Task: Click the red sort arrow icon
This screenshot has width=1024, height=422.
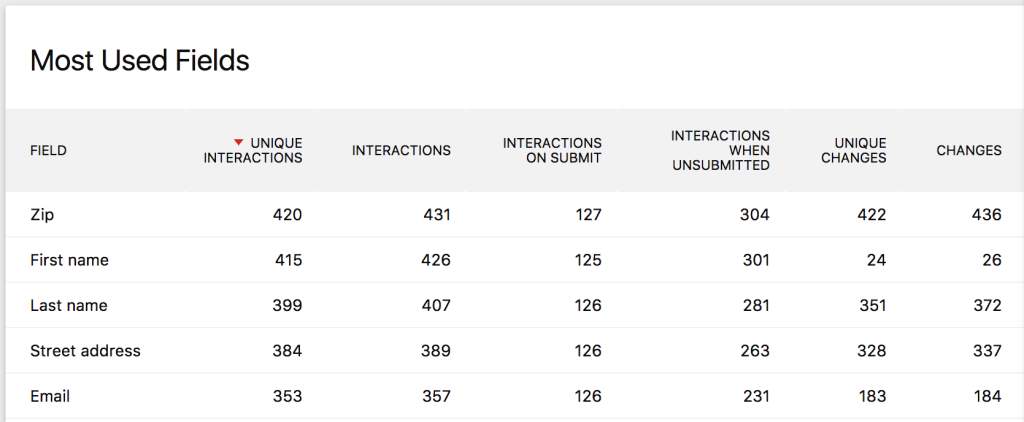Action: (239, 143)
